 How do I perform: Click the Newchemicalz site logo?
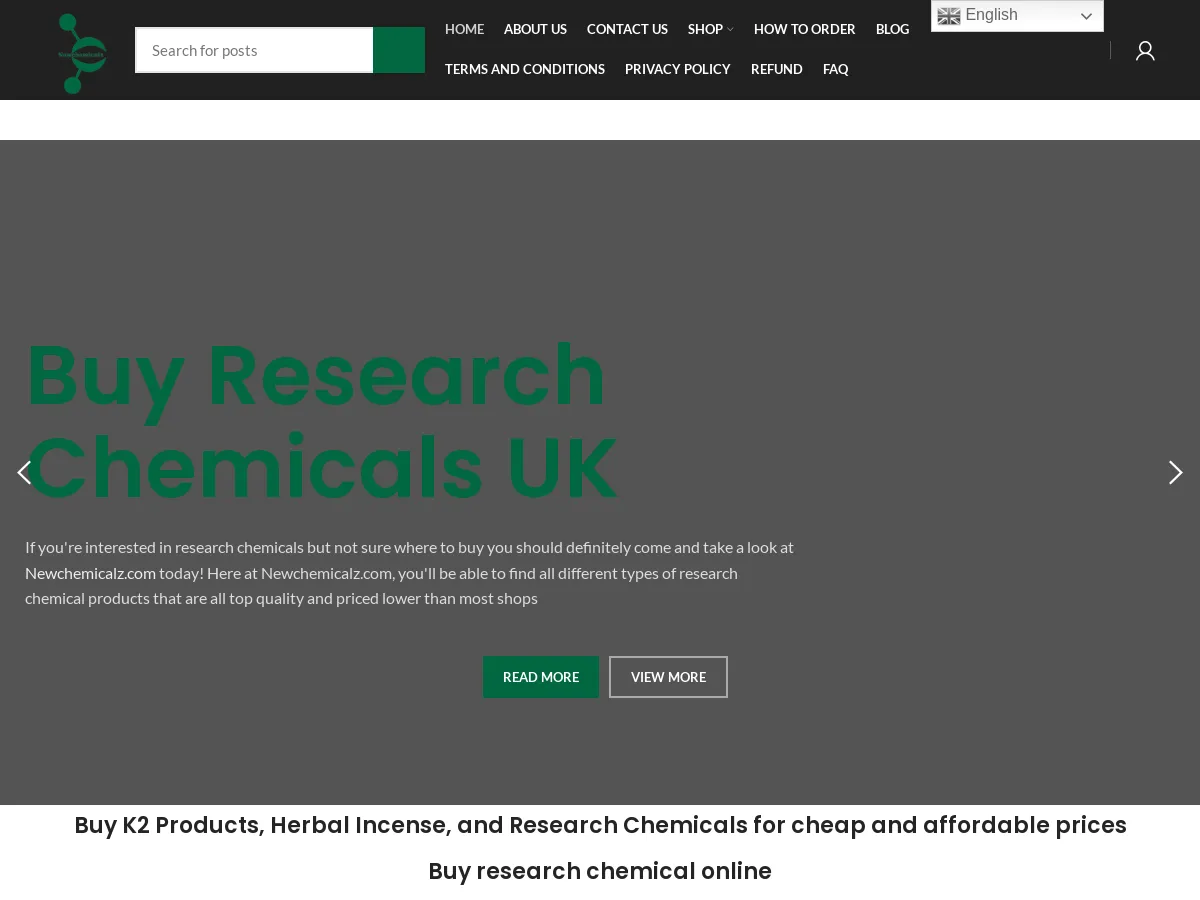[x=81, y=52]
